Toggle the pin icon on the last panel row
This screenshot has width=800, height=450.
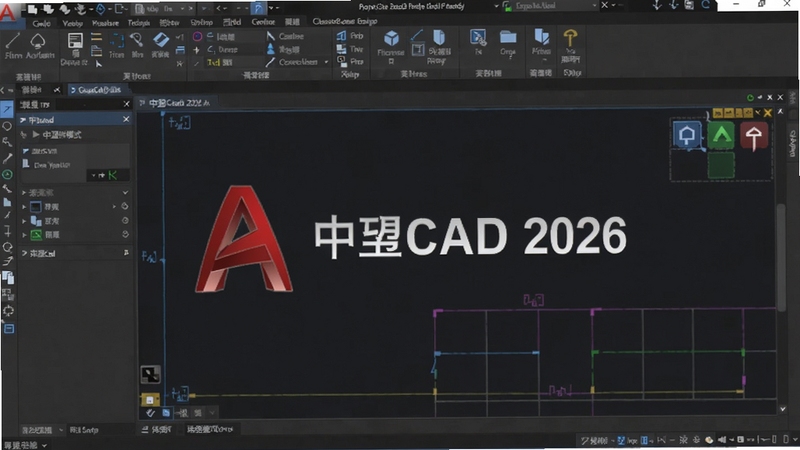coord(126,253)
